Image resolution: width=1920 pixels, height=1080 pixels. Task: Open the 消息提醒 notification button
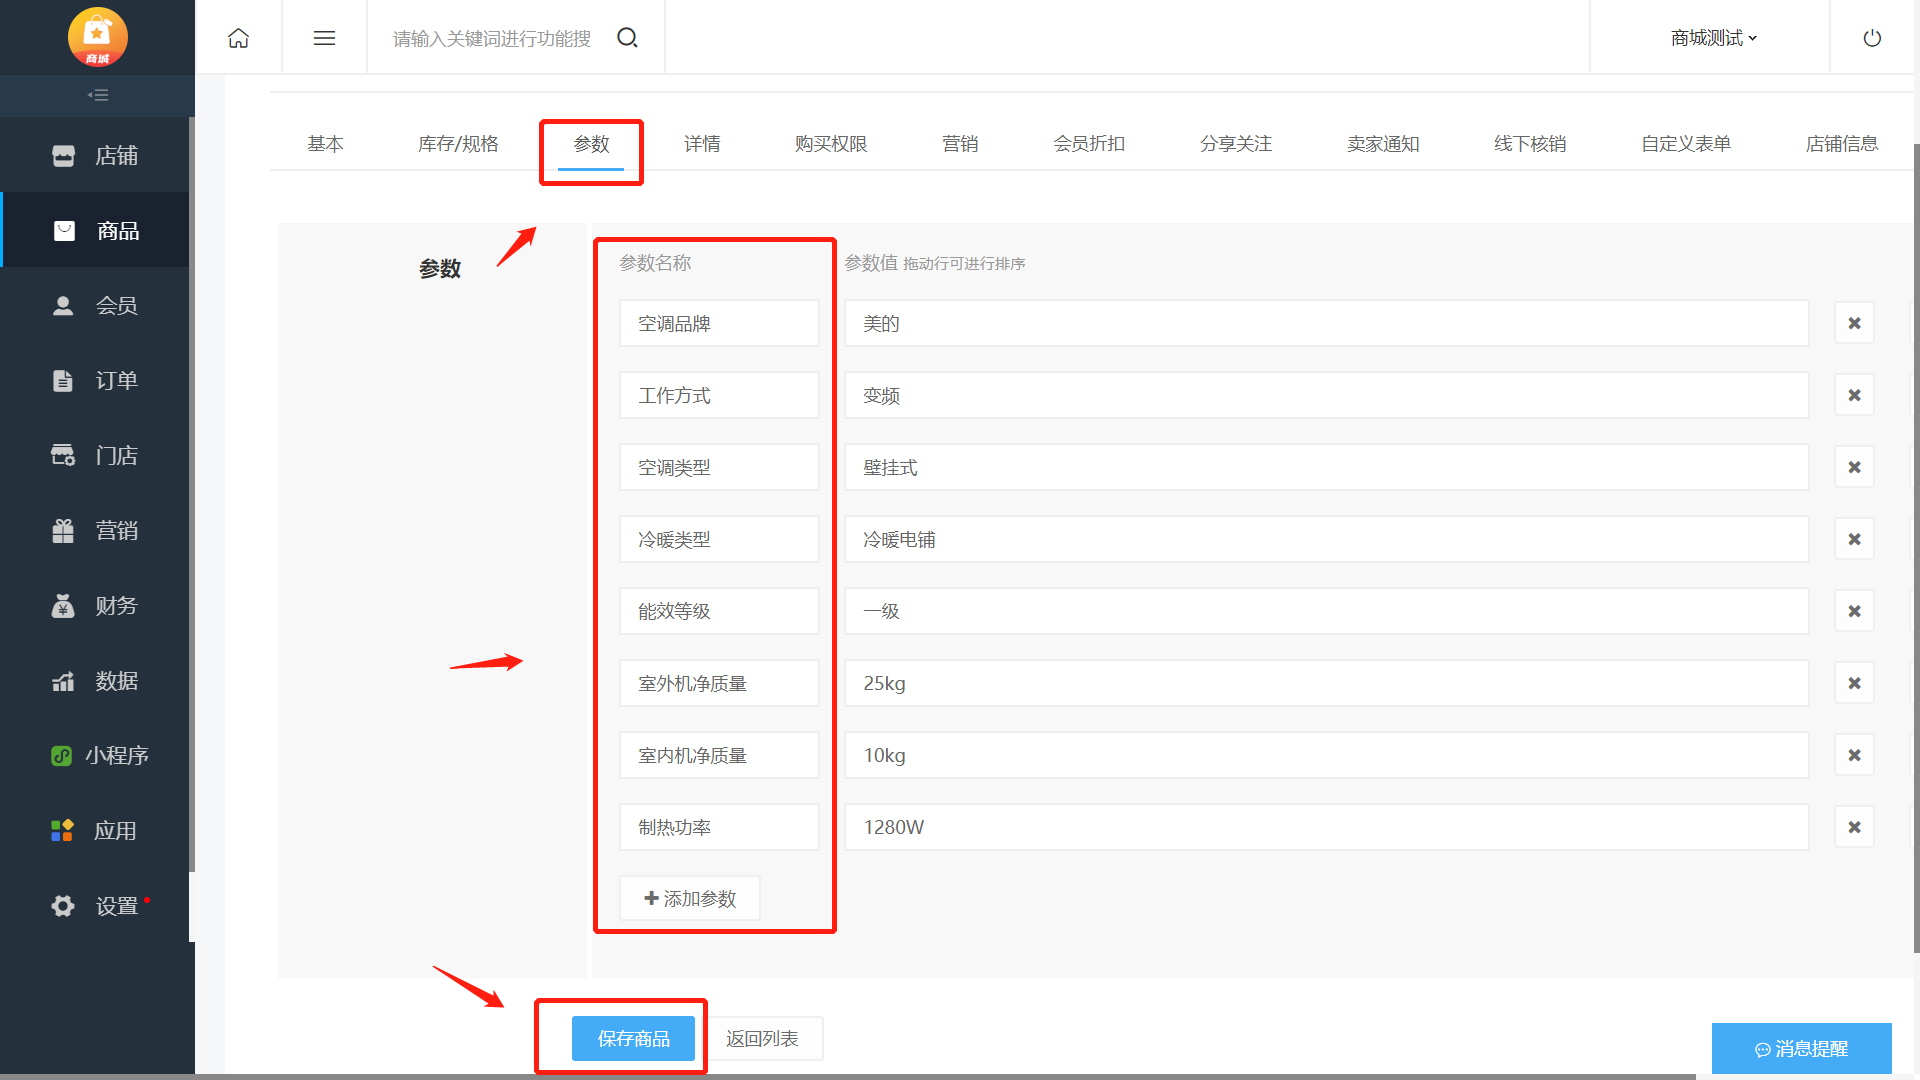1801,1048
